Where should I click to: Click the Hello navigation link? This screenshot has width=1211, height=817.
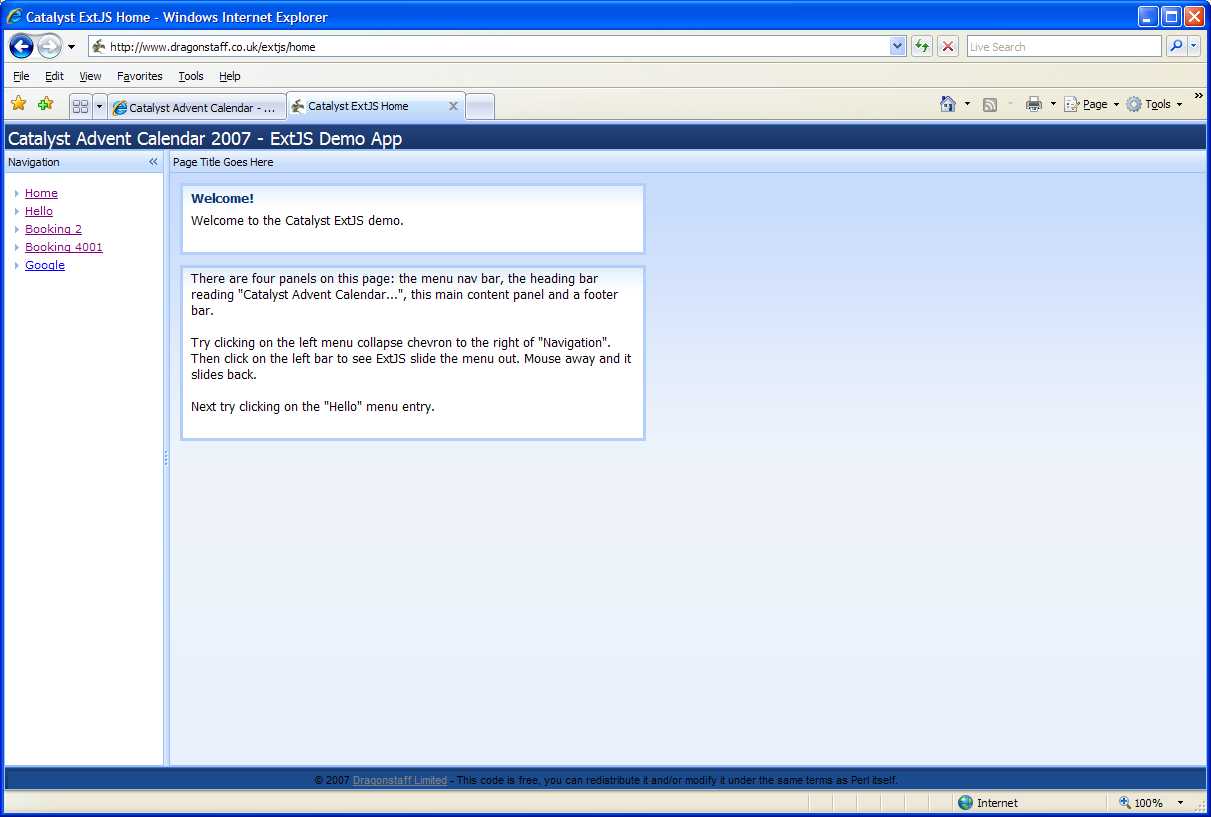[39, 211]
